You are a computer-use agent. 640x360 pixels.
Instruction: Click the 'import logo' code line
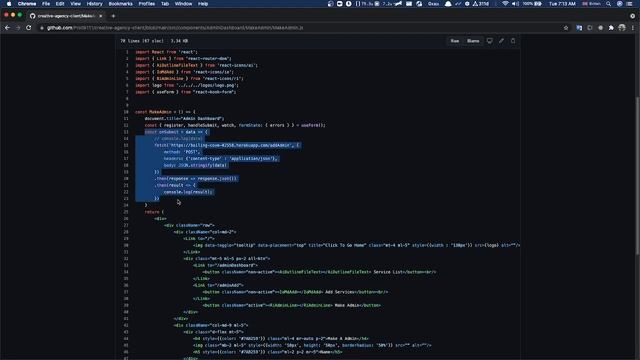[187, 85]
